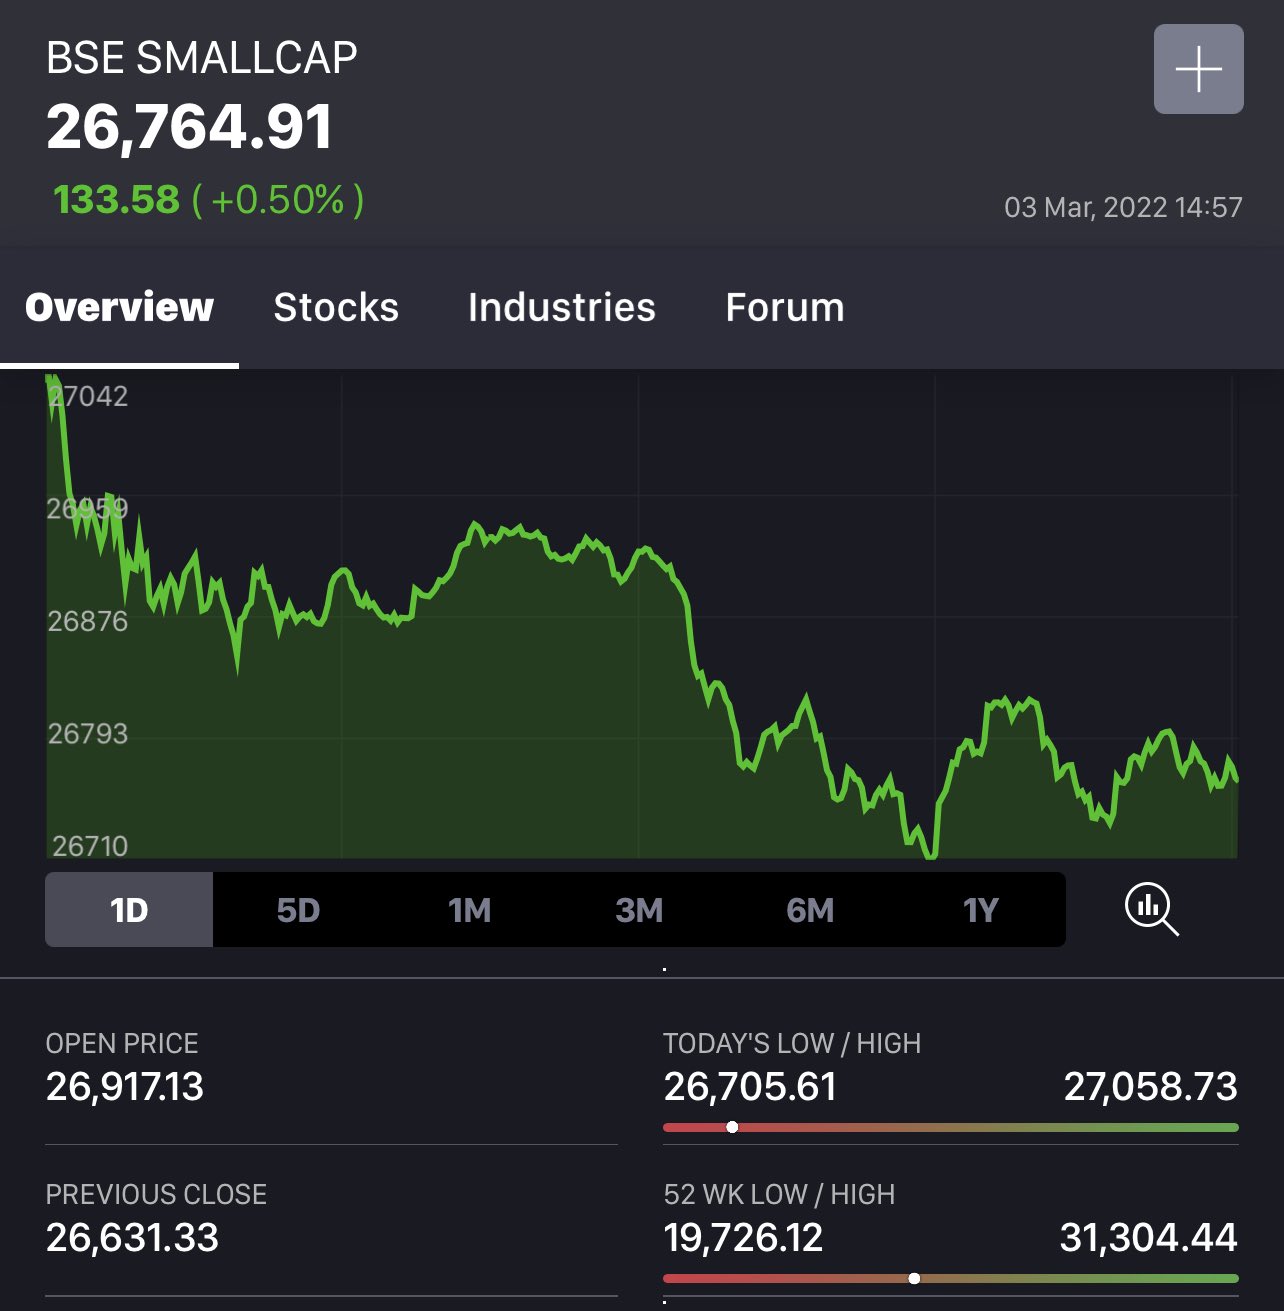Click the TODAY'S LOW / HIGH label
This screenshot has width=1284, height=1311.
[x=792, y=1043]
